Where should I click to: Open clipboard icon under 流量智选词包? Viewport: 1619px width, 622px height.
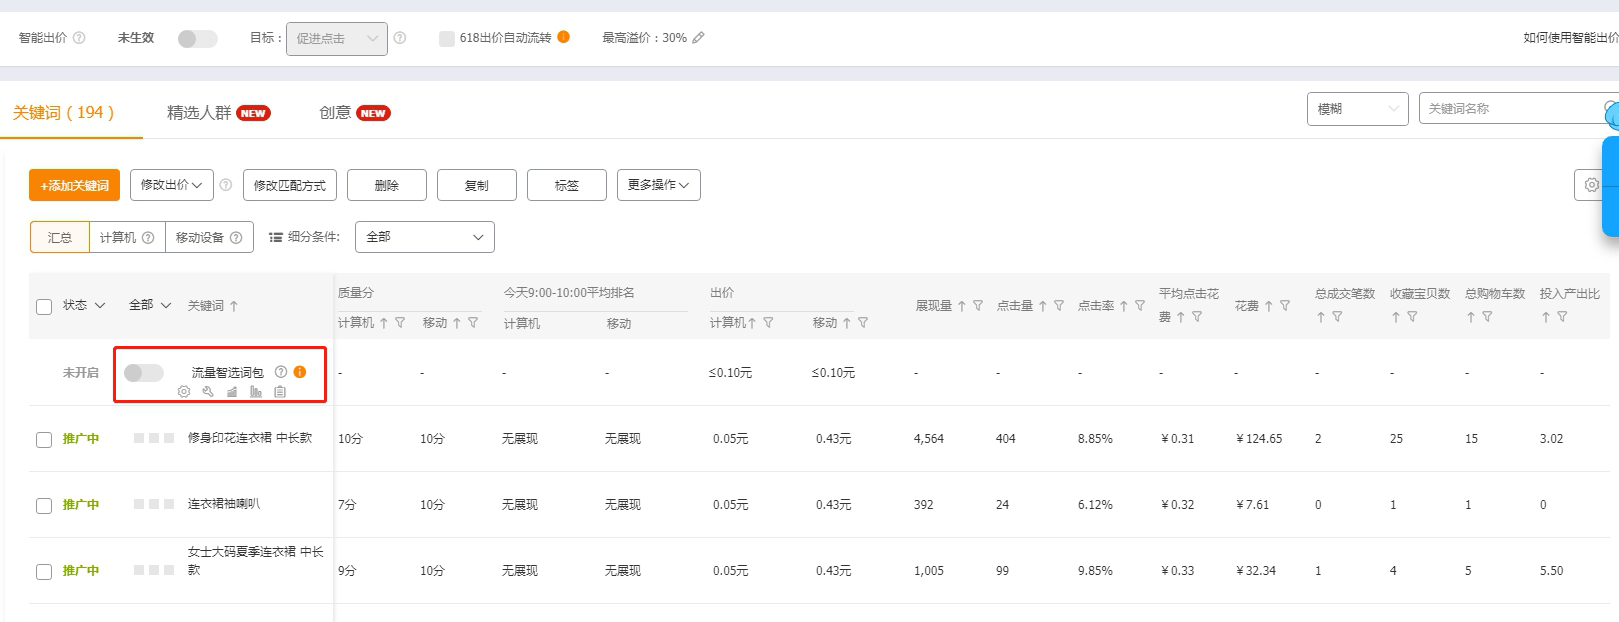pos(280,392)
